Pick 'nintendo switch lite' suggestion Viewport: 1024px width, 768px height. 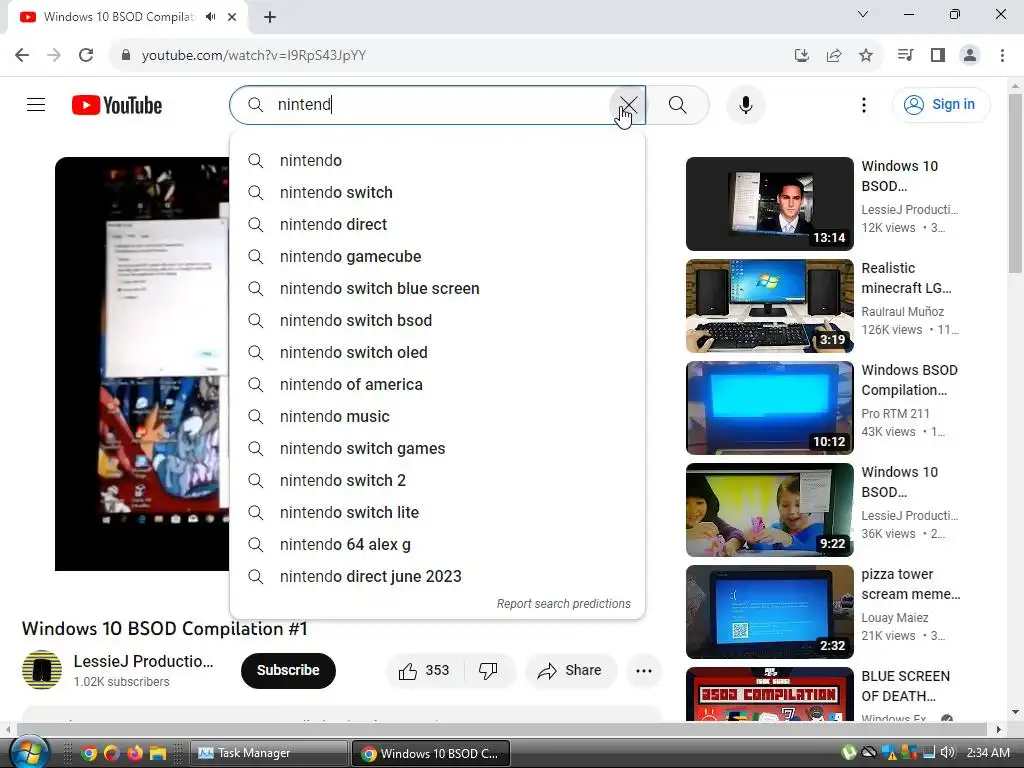[437, 513]
